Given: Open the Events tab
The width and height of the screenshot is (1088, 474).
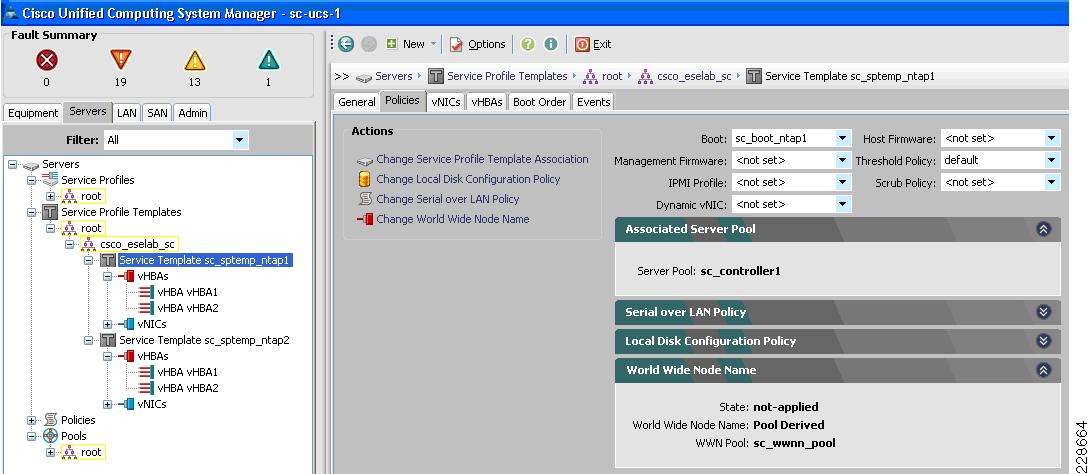Looking at the screenshot, I should point(593,102).
